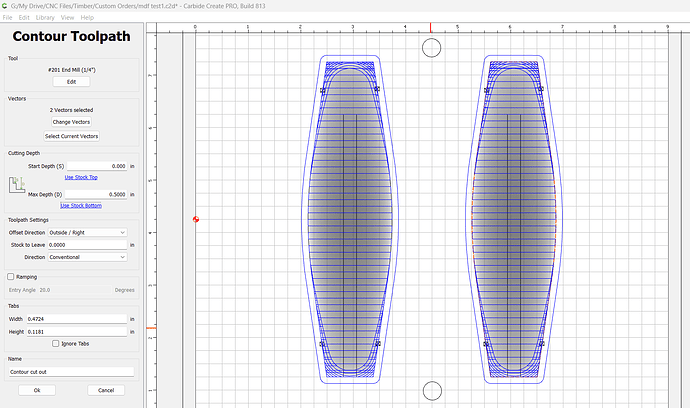Select the right board-shaped vector
Image resolution: width=690 pixels, height=408 pixels.
[514, 219]
